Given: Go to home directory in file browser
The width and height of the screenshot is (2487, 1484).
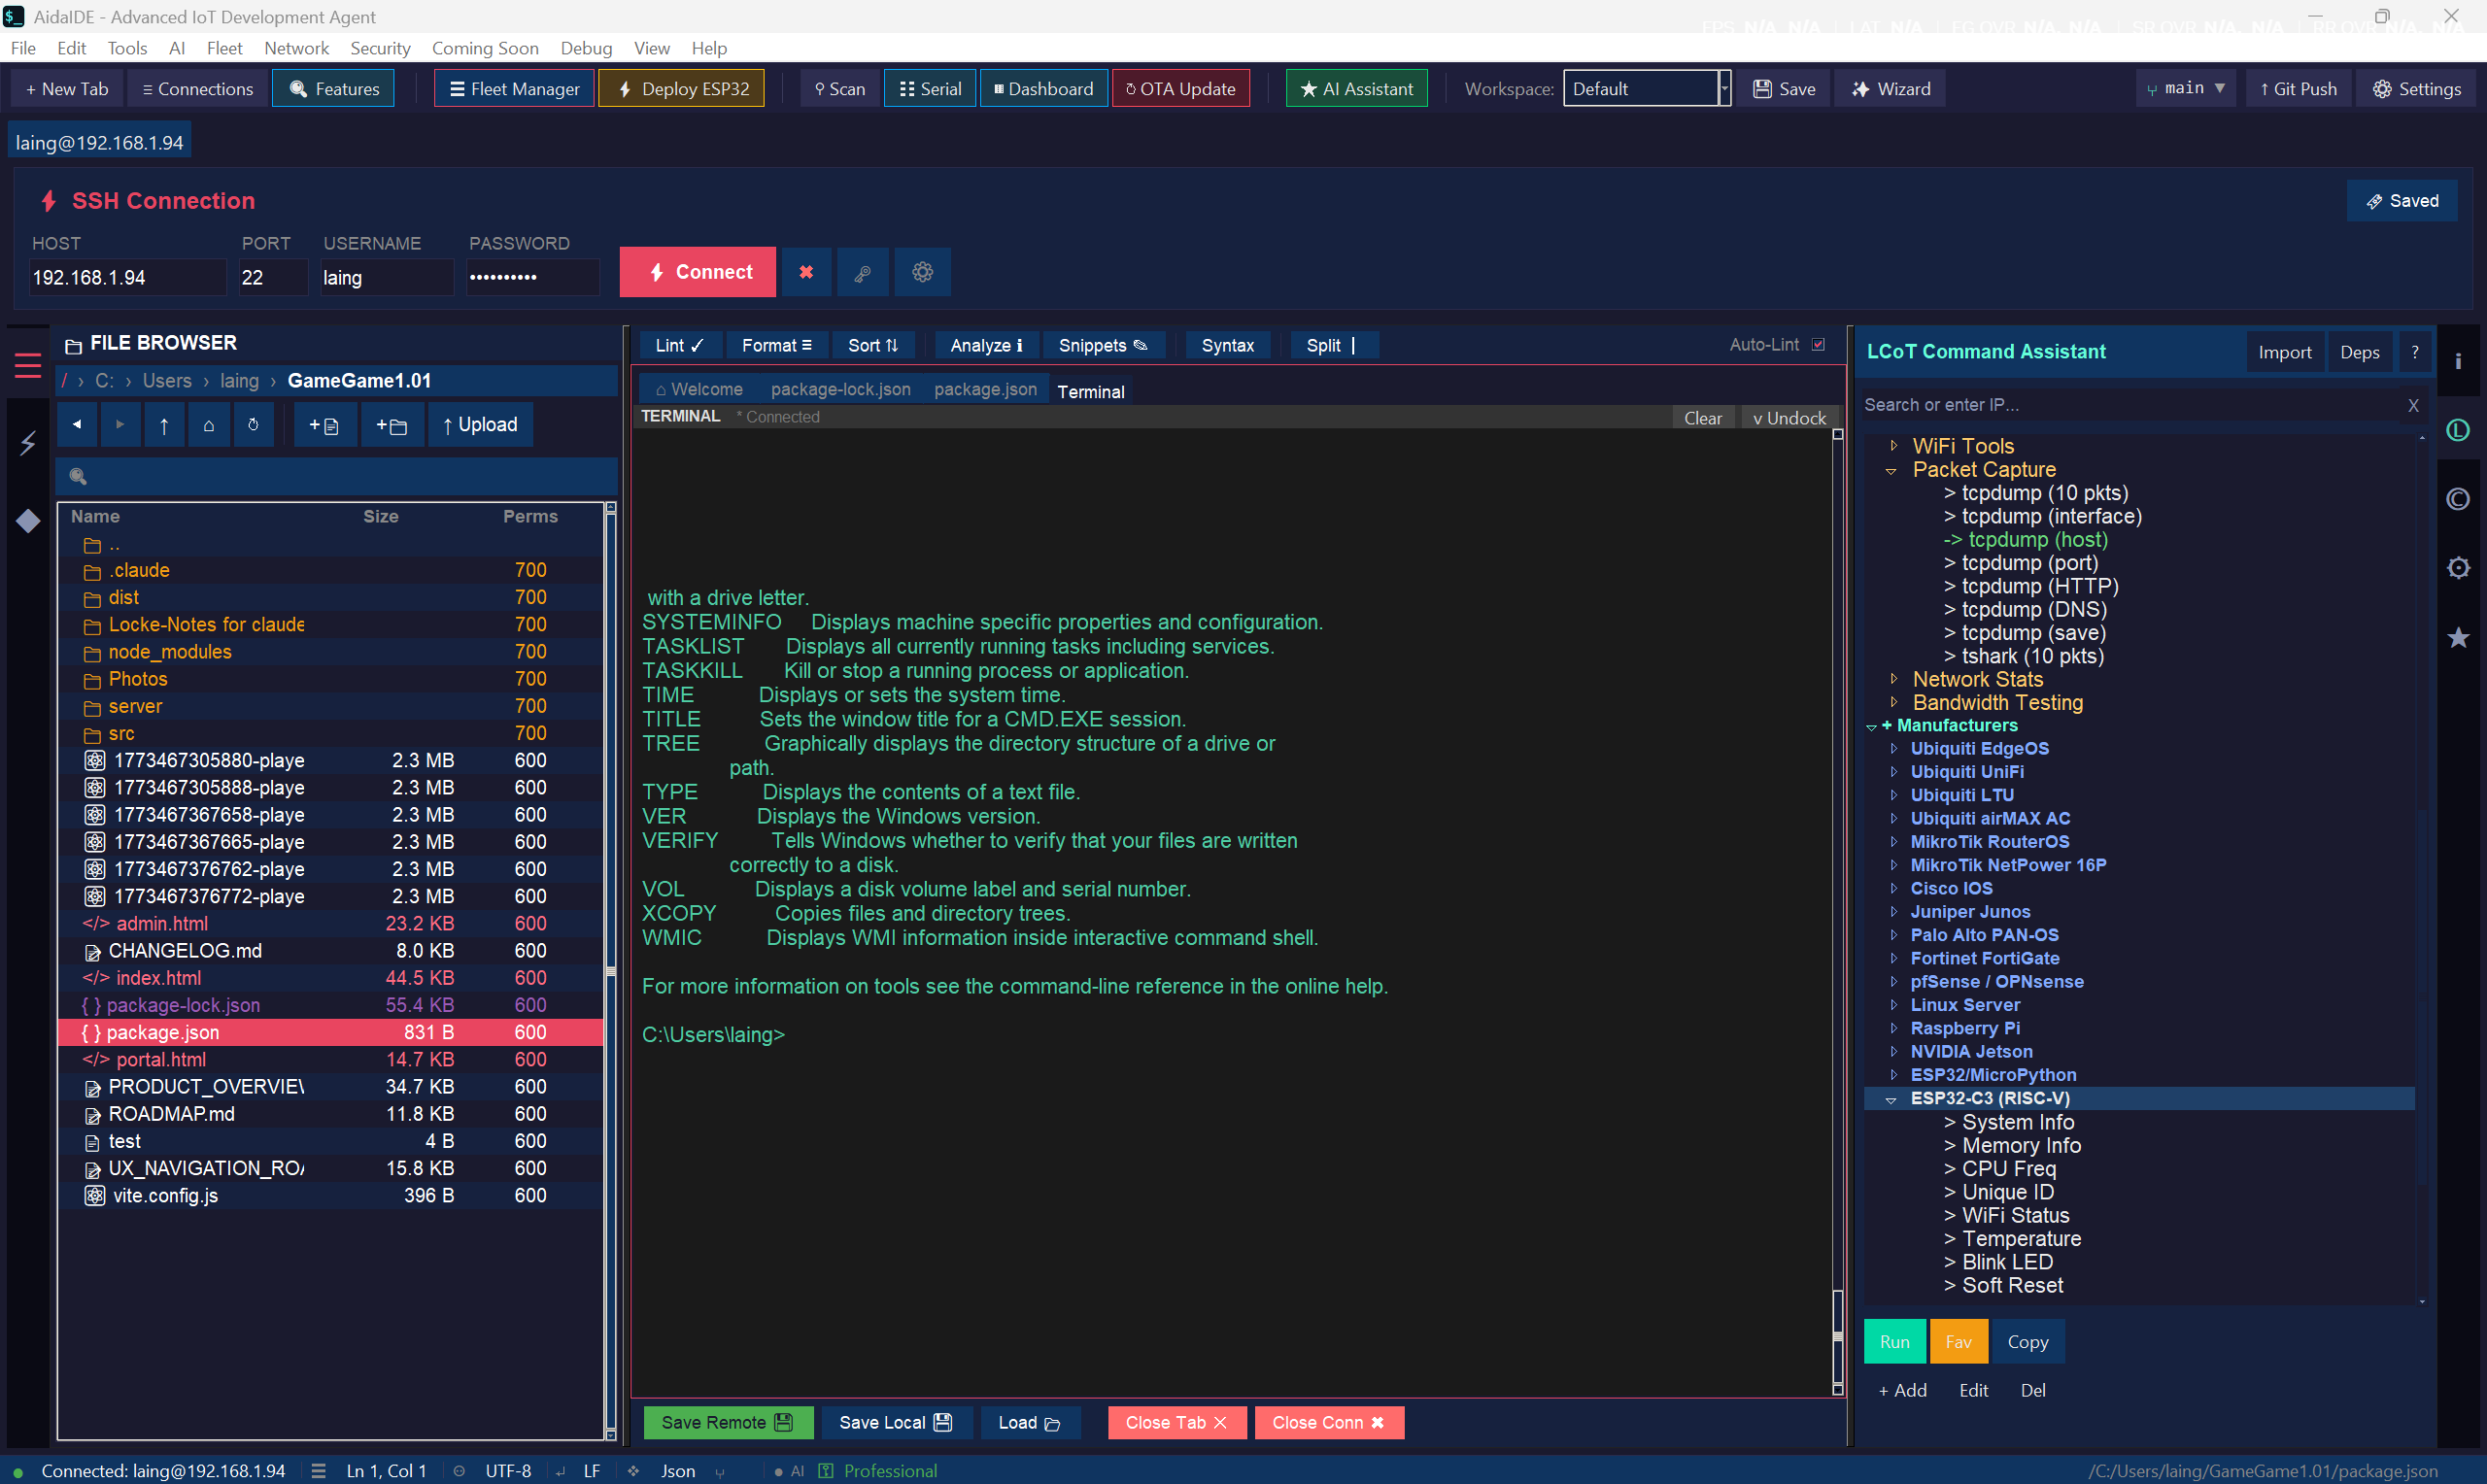Looking at the screenshot, I should [208, 425].
